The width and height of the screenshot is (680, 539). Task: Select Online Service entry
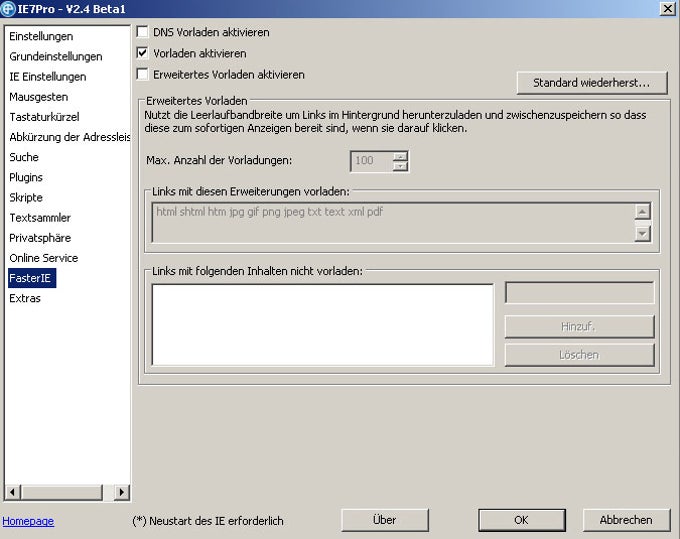click(44, 258)
